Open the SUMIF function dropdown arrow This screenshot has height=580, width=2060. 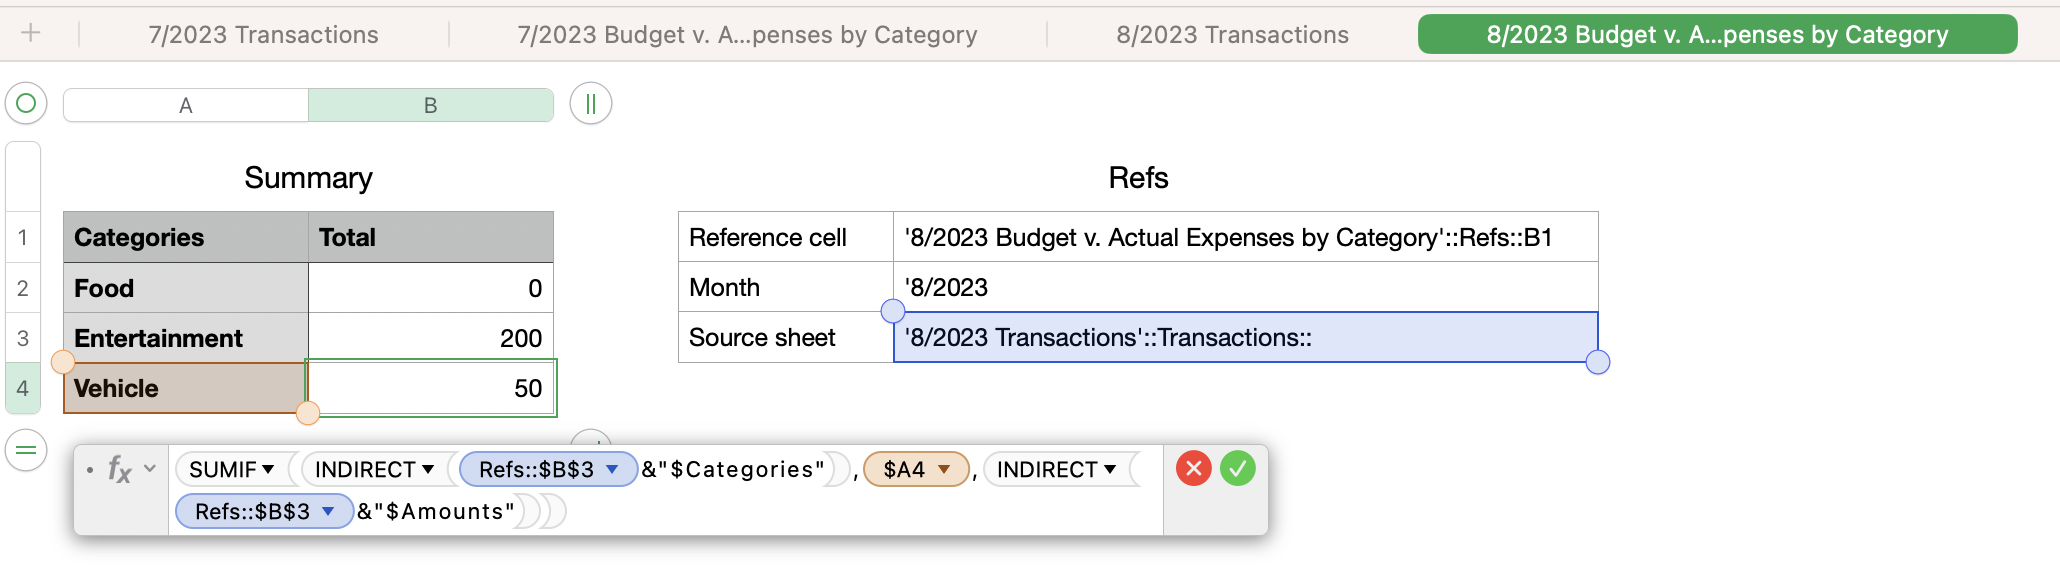click(268, 469)
